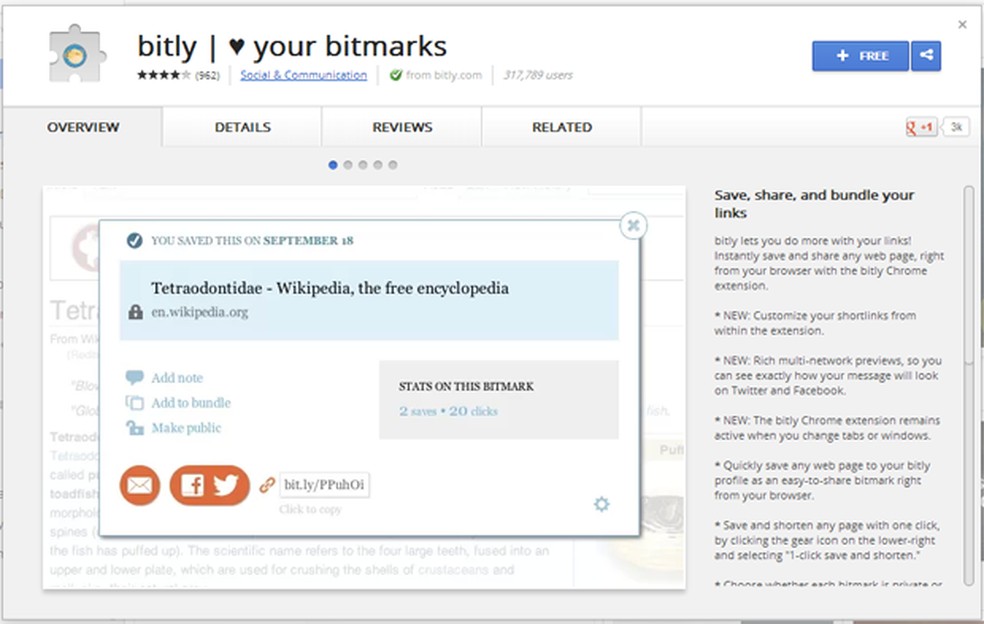Image resolution: width=984 pixels, height=624 pixels.
Task: Click the Click to copy hint text
Action: [310, 509]
